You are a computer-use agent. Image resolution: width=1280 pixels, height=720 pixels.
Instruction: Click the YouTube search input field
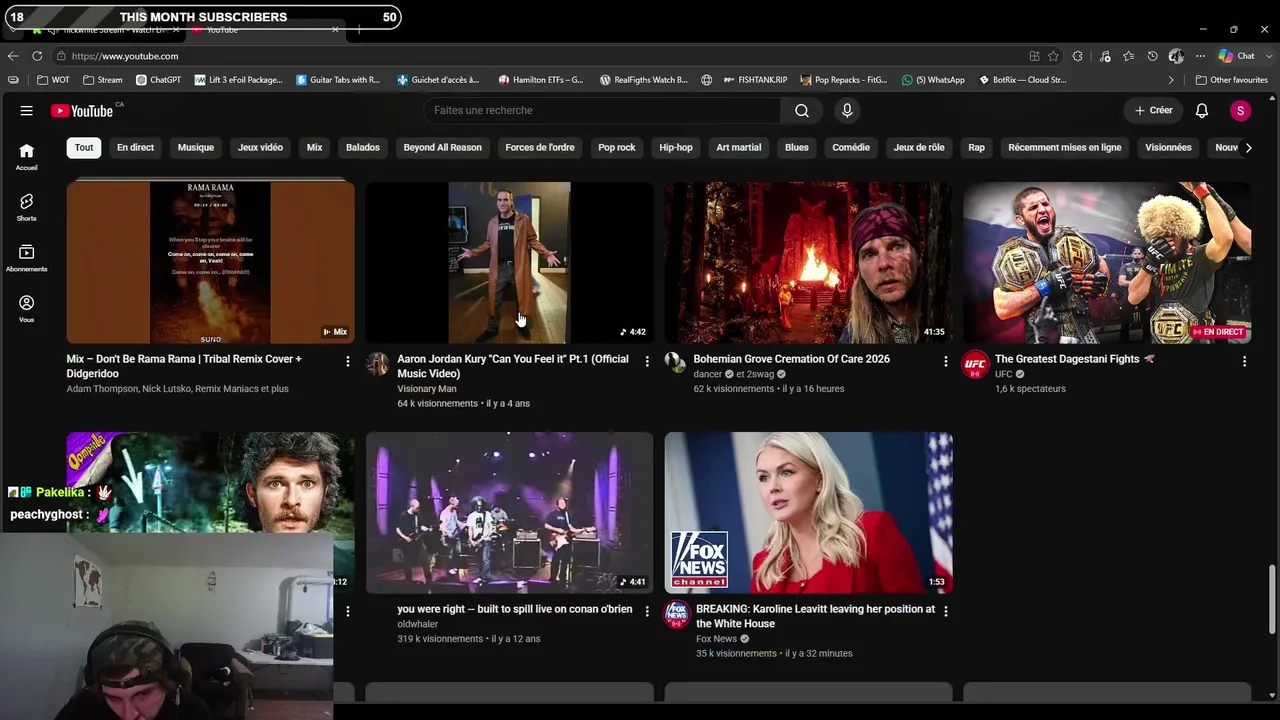pos(603,111)
